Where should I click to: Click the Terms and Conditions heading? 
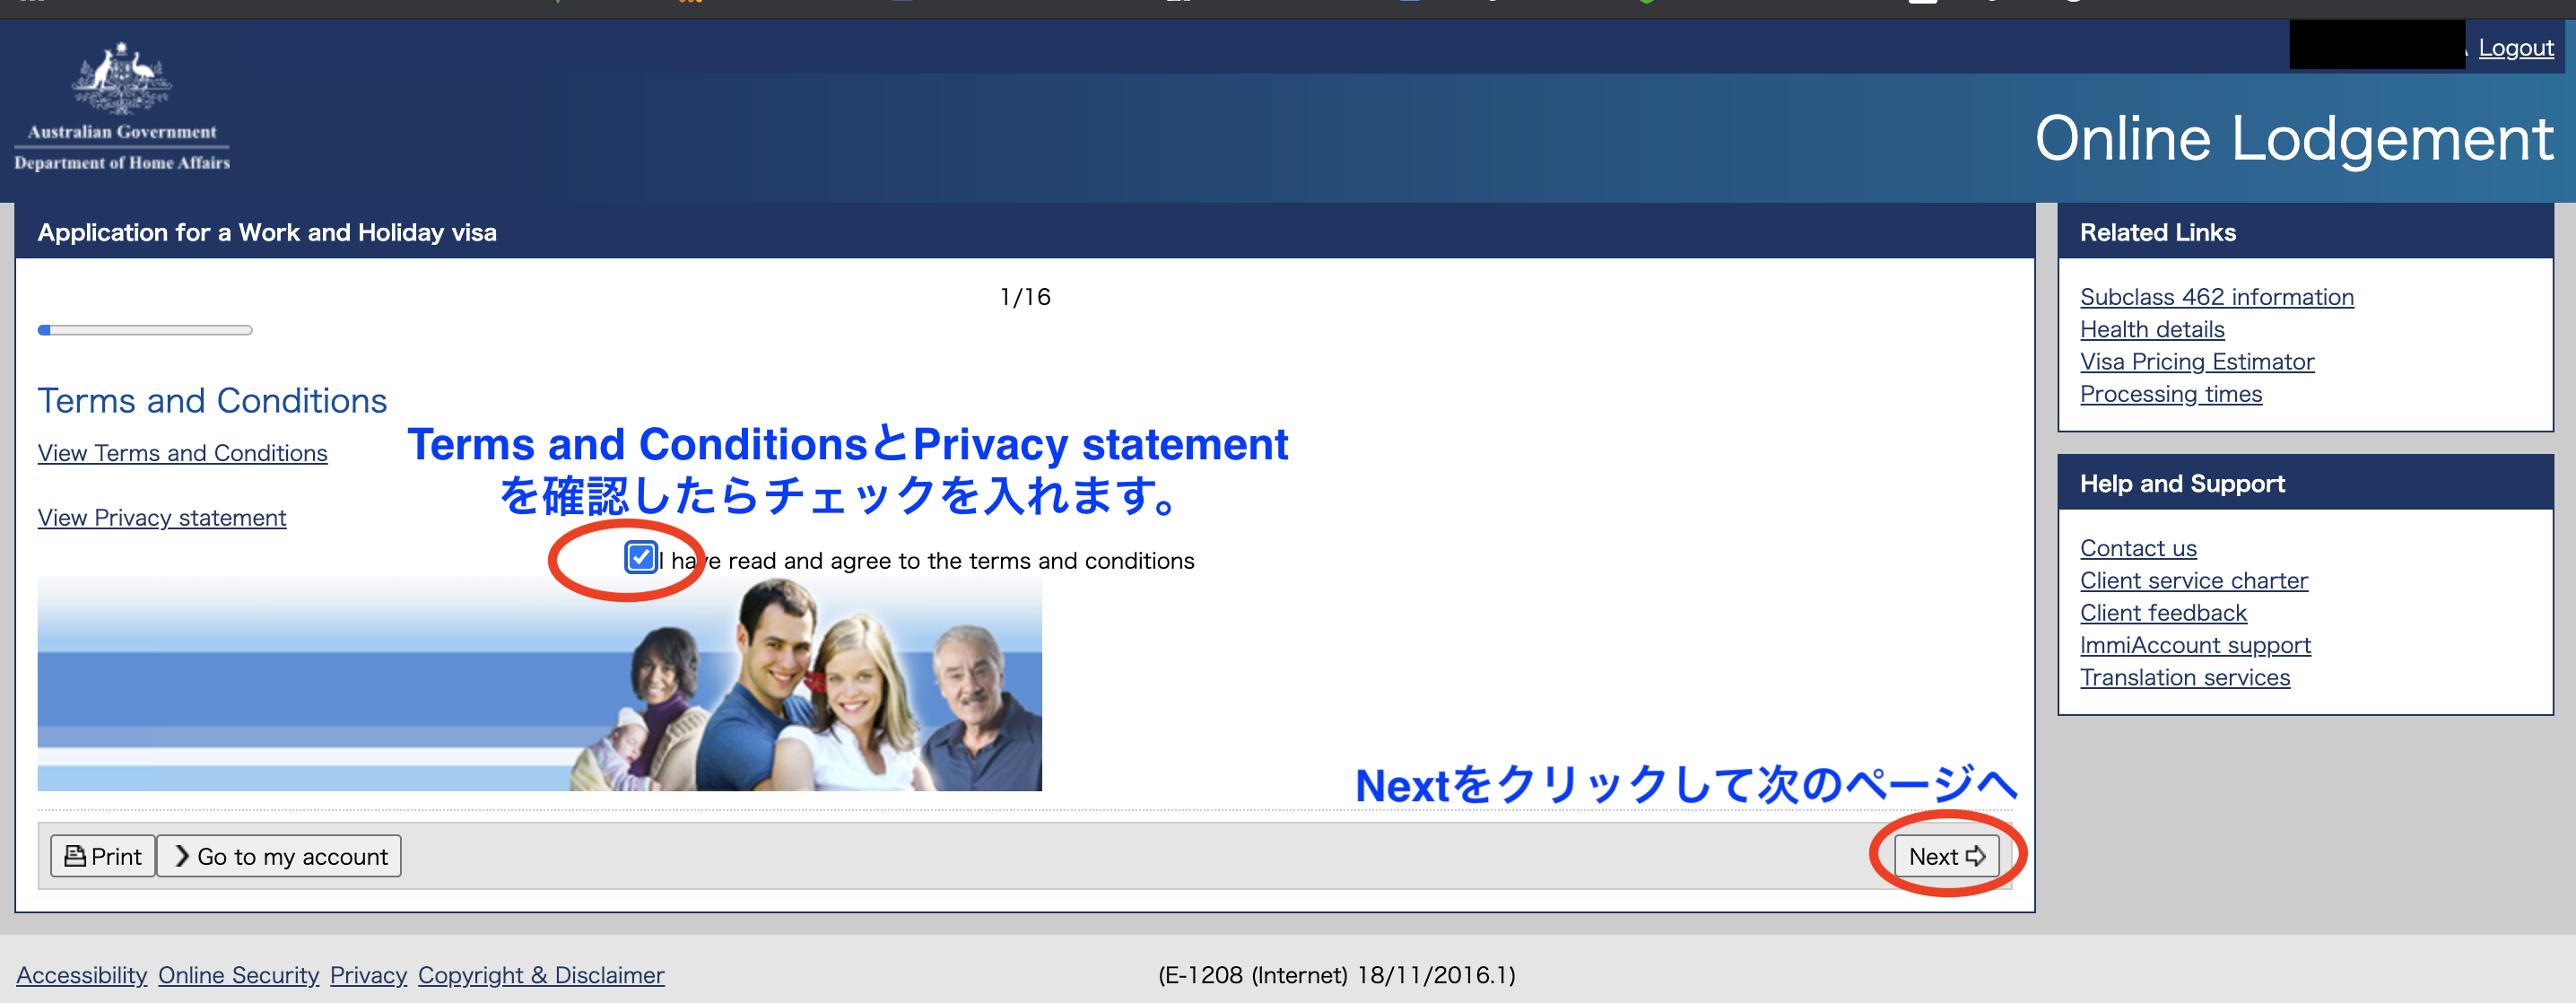213,400
